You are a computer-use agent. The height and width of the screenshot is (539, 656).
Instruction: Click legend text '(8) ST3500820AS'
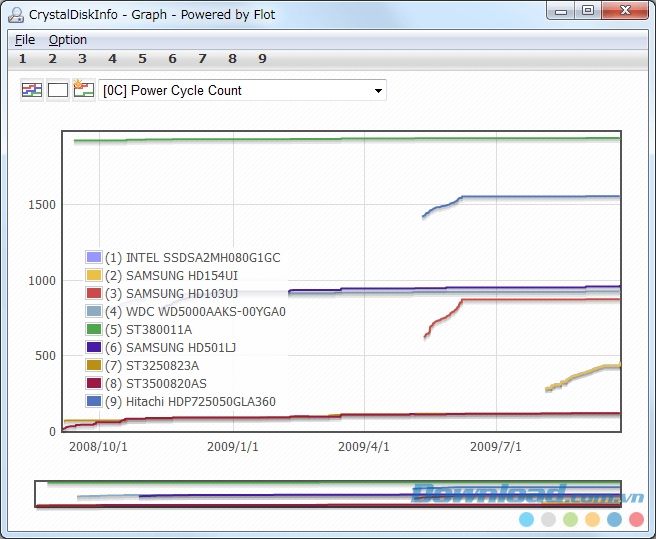(x=156, y=384)
